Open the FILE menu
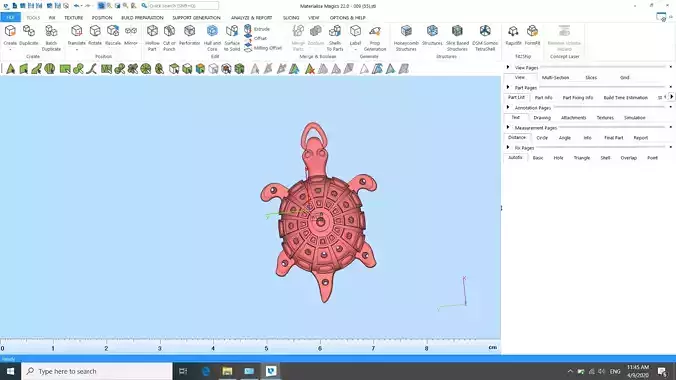 [10, 18]
